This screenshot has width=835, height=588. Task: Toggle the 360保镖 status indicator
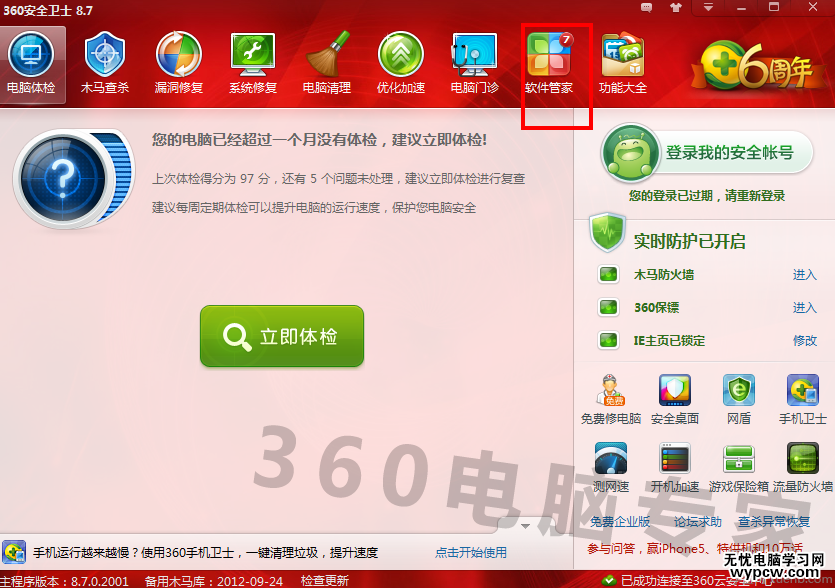(x=608, y=308)
